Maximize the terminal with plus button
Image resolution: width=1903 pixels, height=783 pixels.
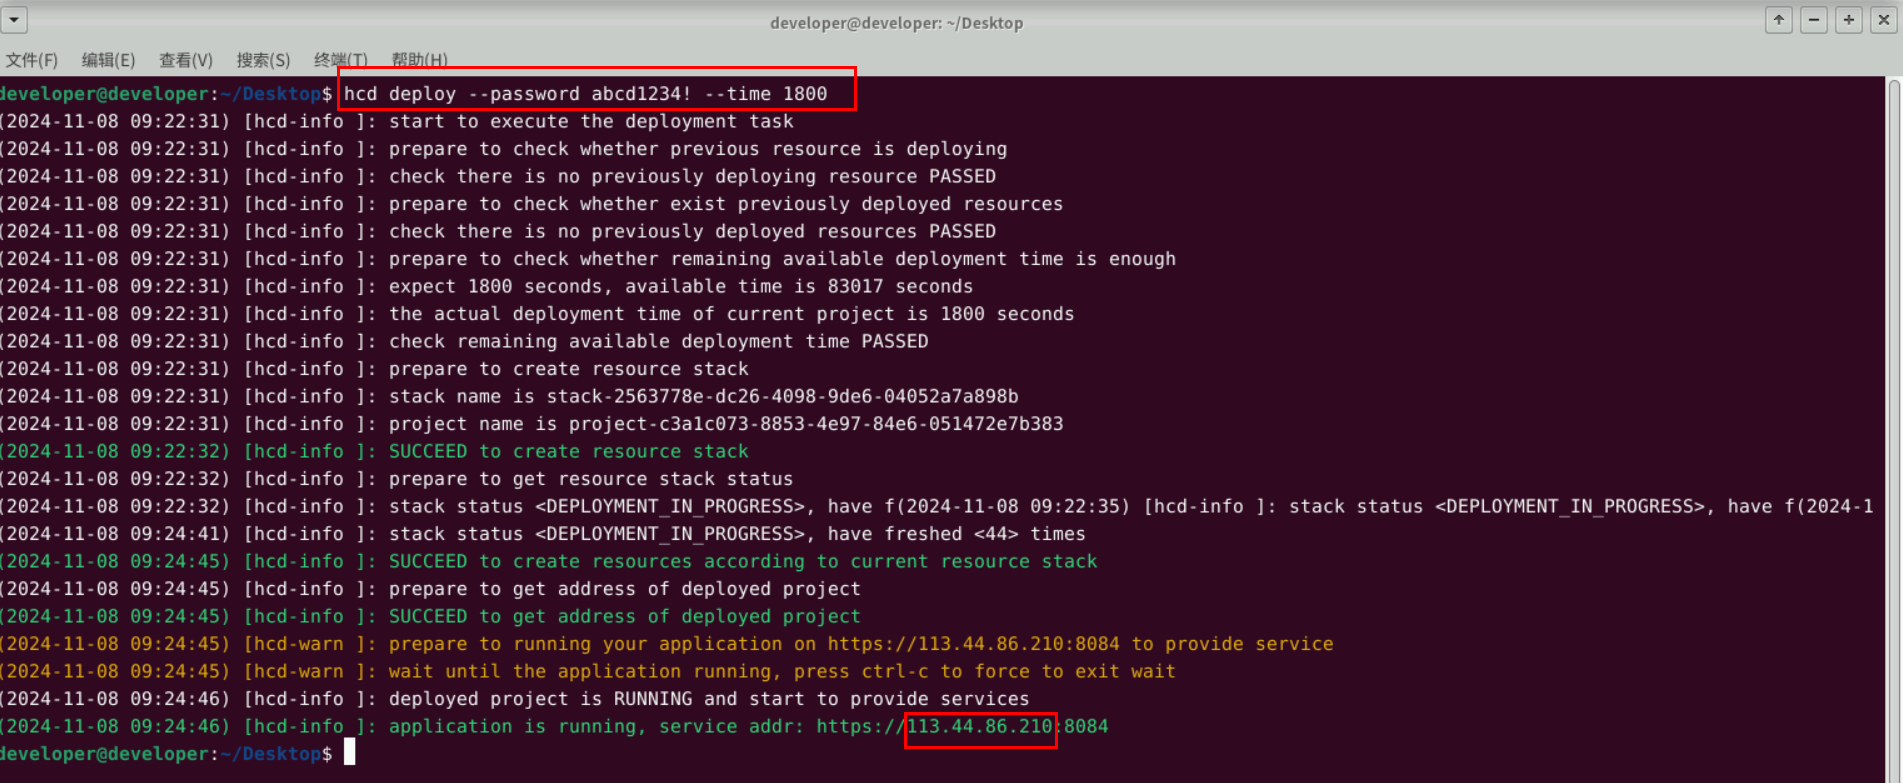1849,20
